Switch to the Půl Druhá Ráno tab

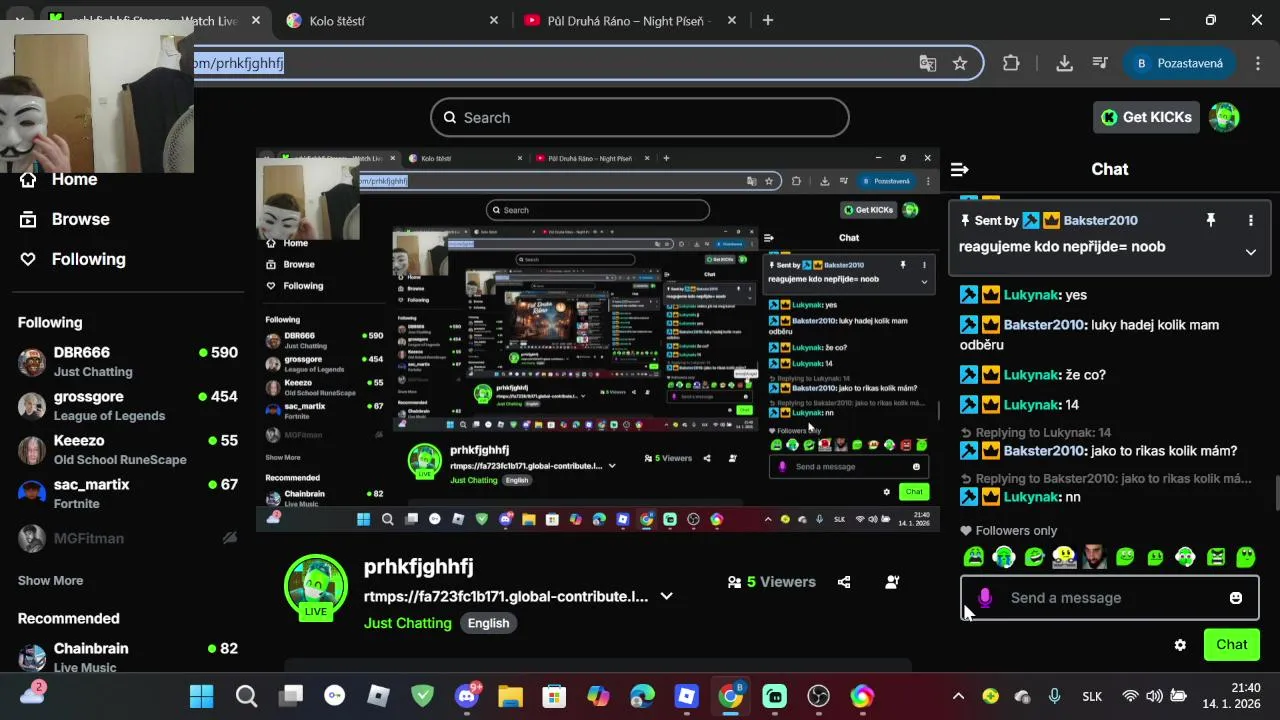click(x=630, y=20)
